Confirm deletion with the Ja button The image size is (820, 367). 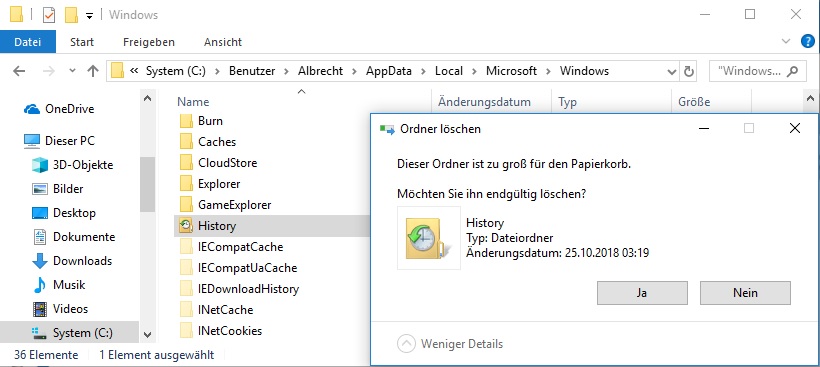pos(642,293)
